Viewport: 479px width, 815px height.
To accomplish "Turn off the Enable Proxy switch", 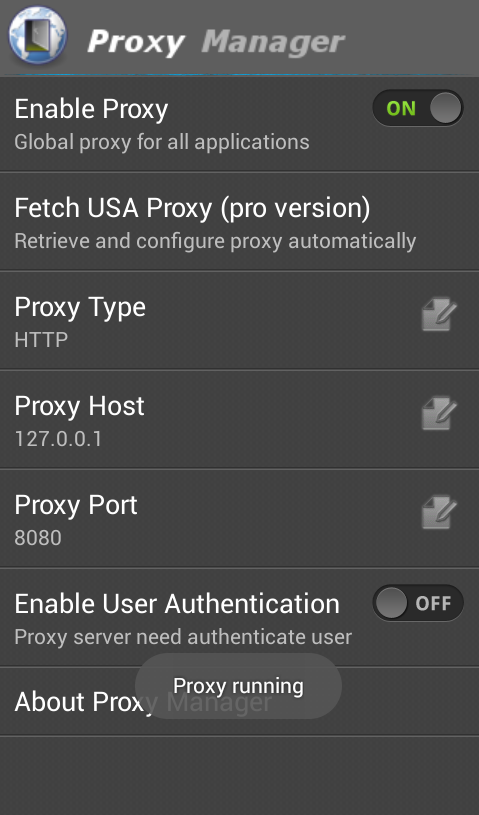I will 418,108.
